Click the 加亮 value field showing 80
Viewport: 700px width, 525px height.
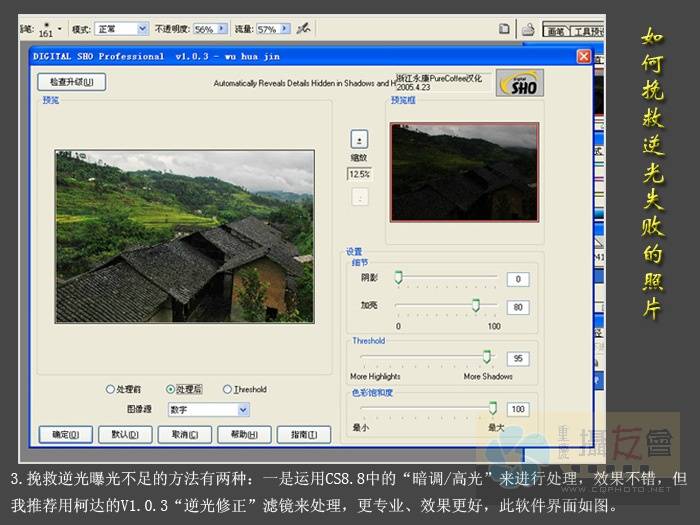(x=518, y=307)
